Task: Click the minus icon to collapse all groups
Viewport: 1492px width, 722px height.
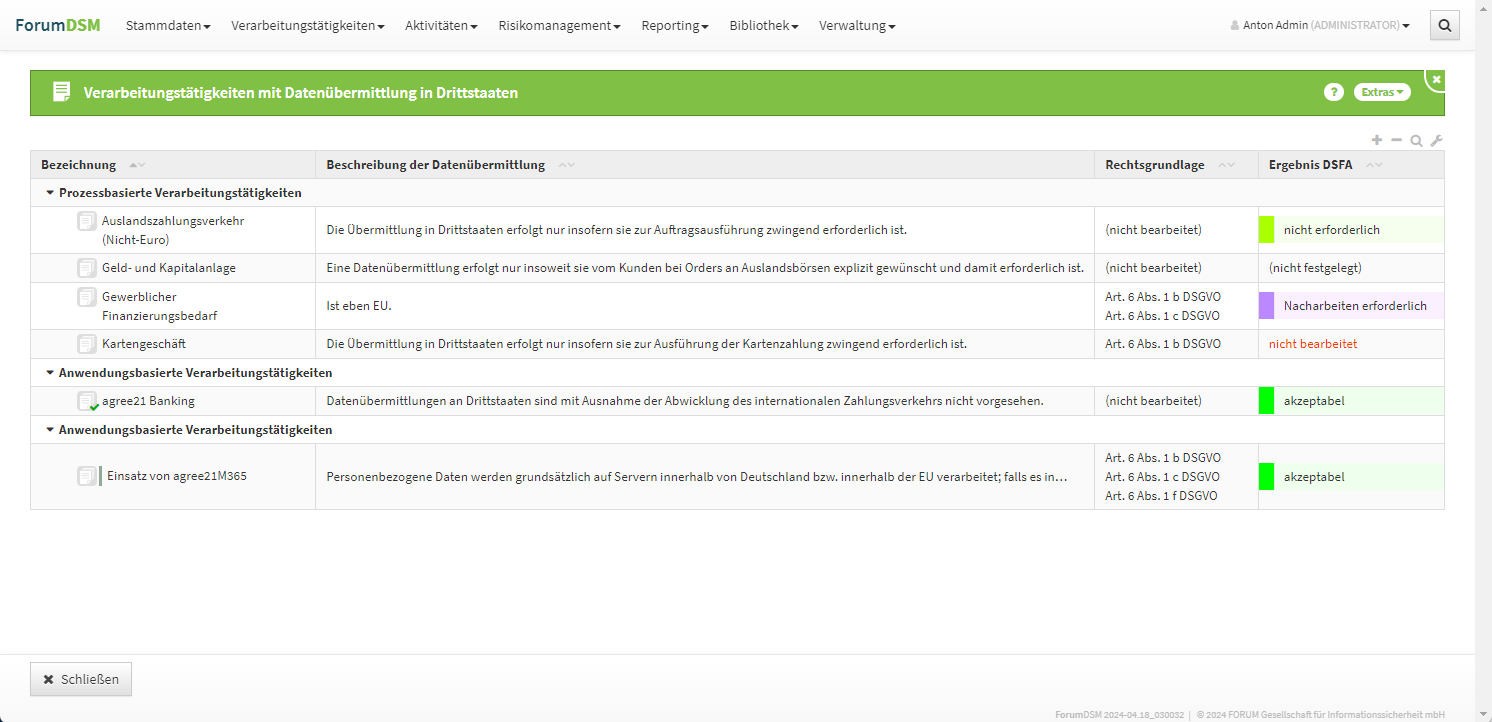Action: click(x=1397, y=140)
